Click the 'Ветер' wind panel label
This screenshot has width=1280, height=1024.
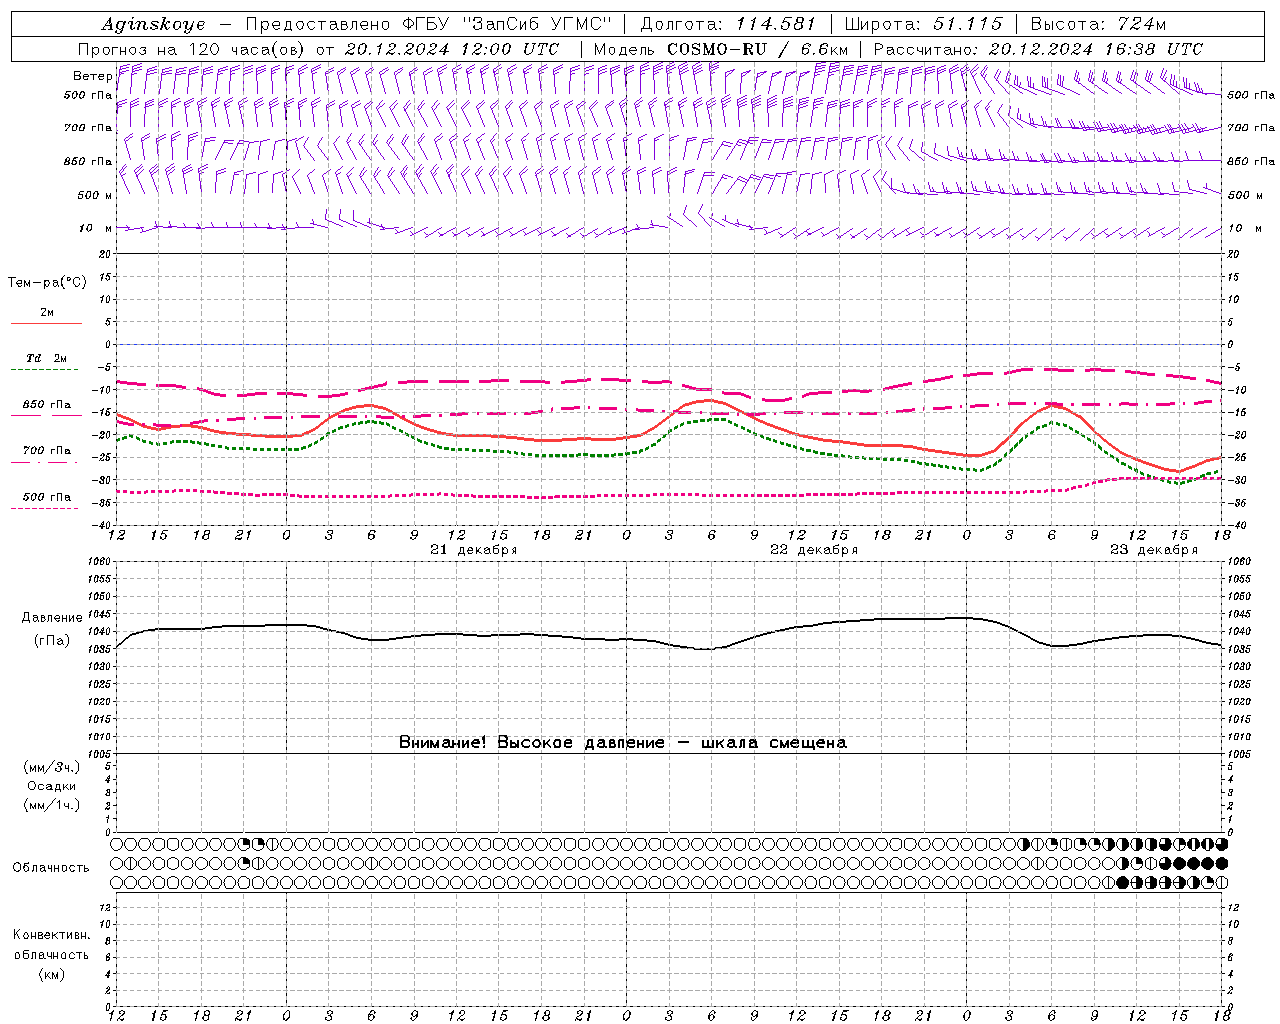[93, 76]
